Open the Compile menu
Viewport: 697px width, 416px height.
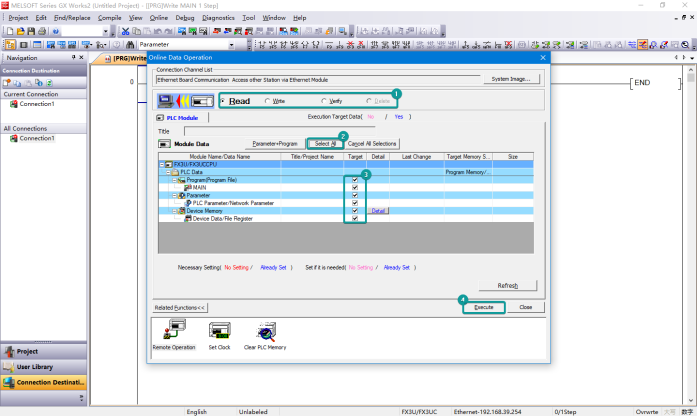coord(109,18)
